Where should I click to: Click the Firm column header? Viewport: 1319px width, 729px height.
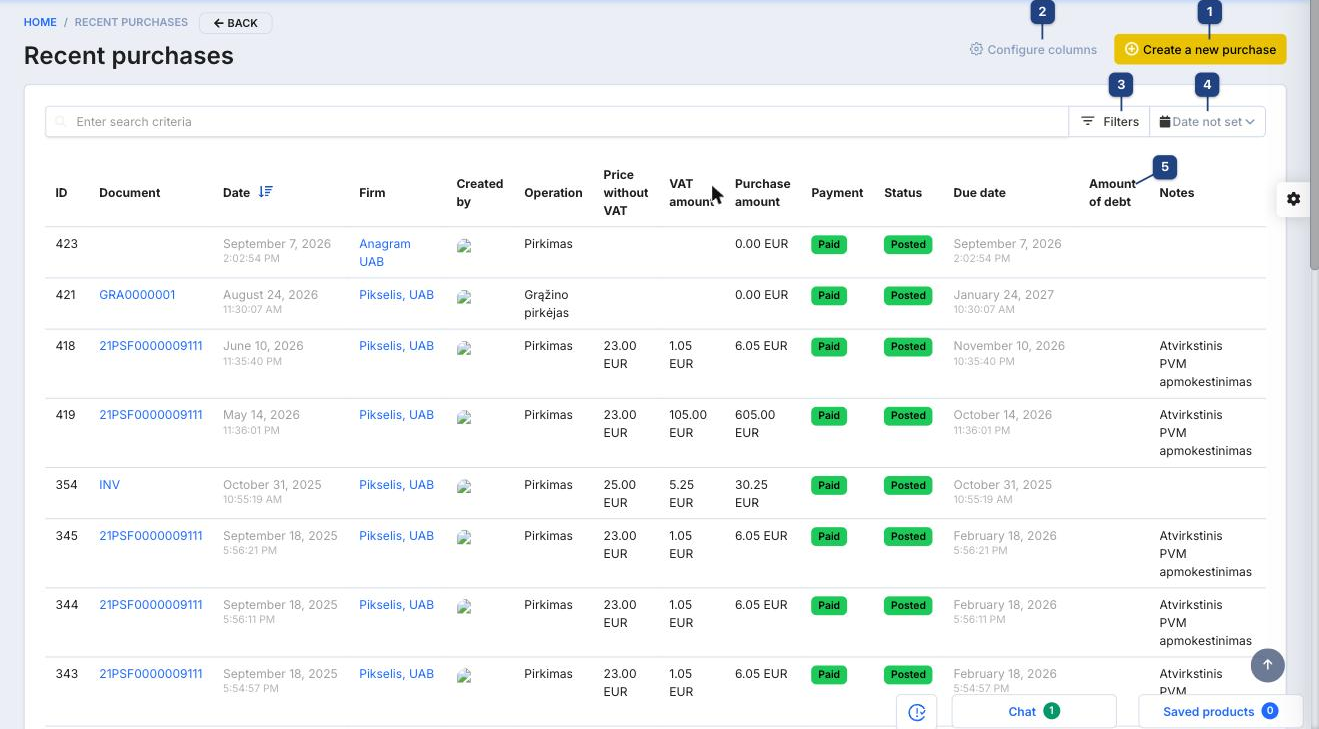click(x=372, y=193)
